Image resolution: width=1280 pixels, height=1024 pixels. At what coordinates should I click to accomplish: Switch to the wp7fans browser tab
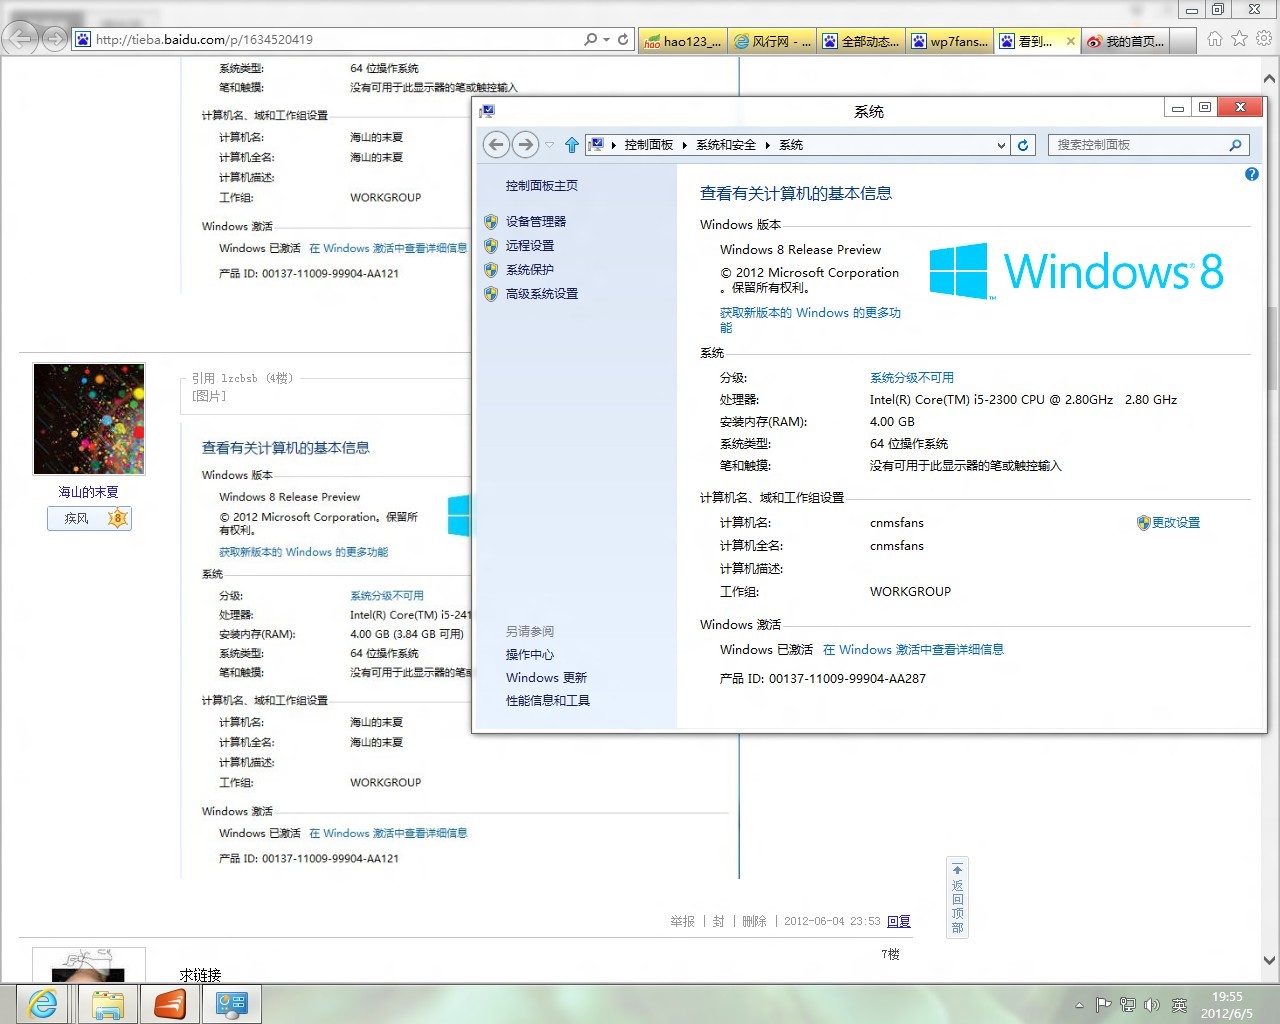point(950,41)
